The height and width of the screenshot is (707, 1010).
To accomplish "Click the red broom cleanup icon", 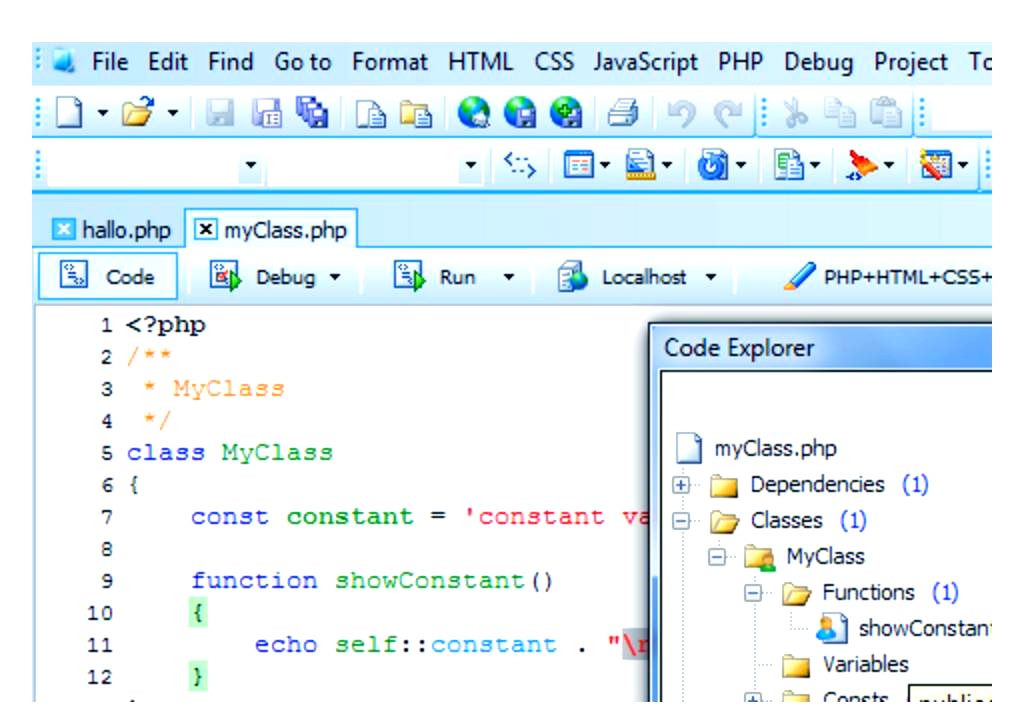I will click(862, 165).
